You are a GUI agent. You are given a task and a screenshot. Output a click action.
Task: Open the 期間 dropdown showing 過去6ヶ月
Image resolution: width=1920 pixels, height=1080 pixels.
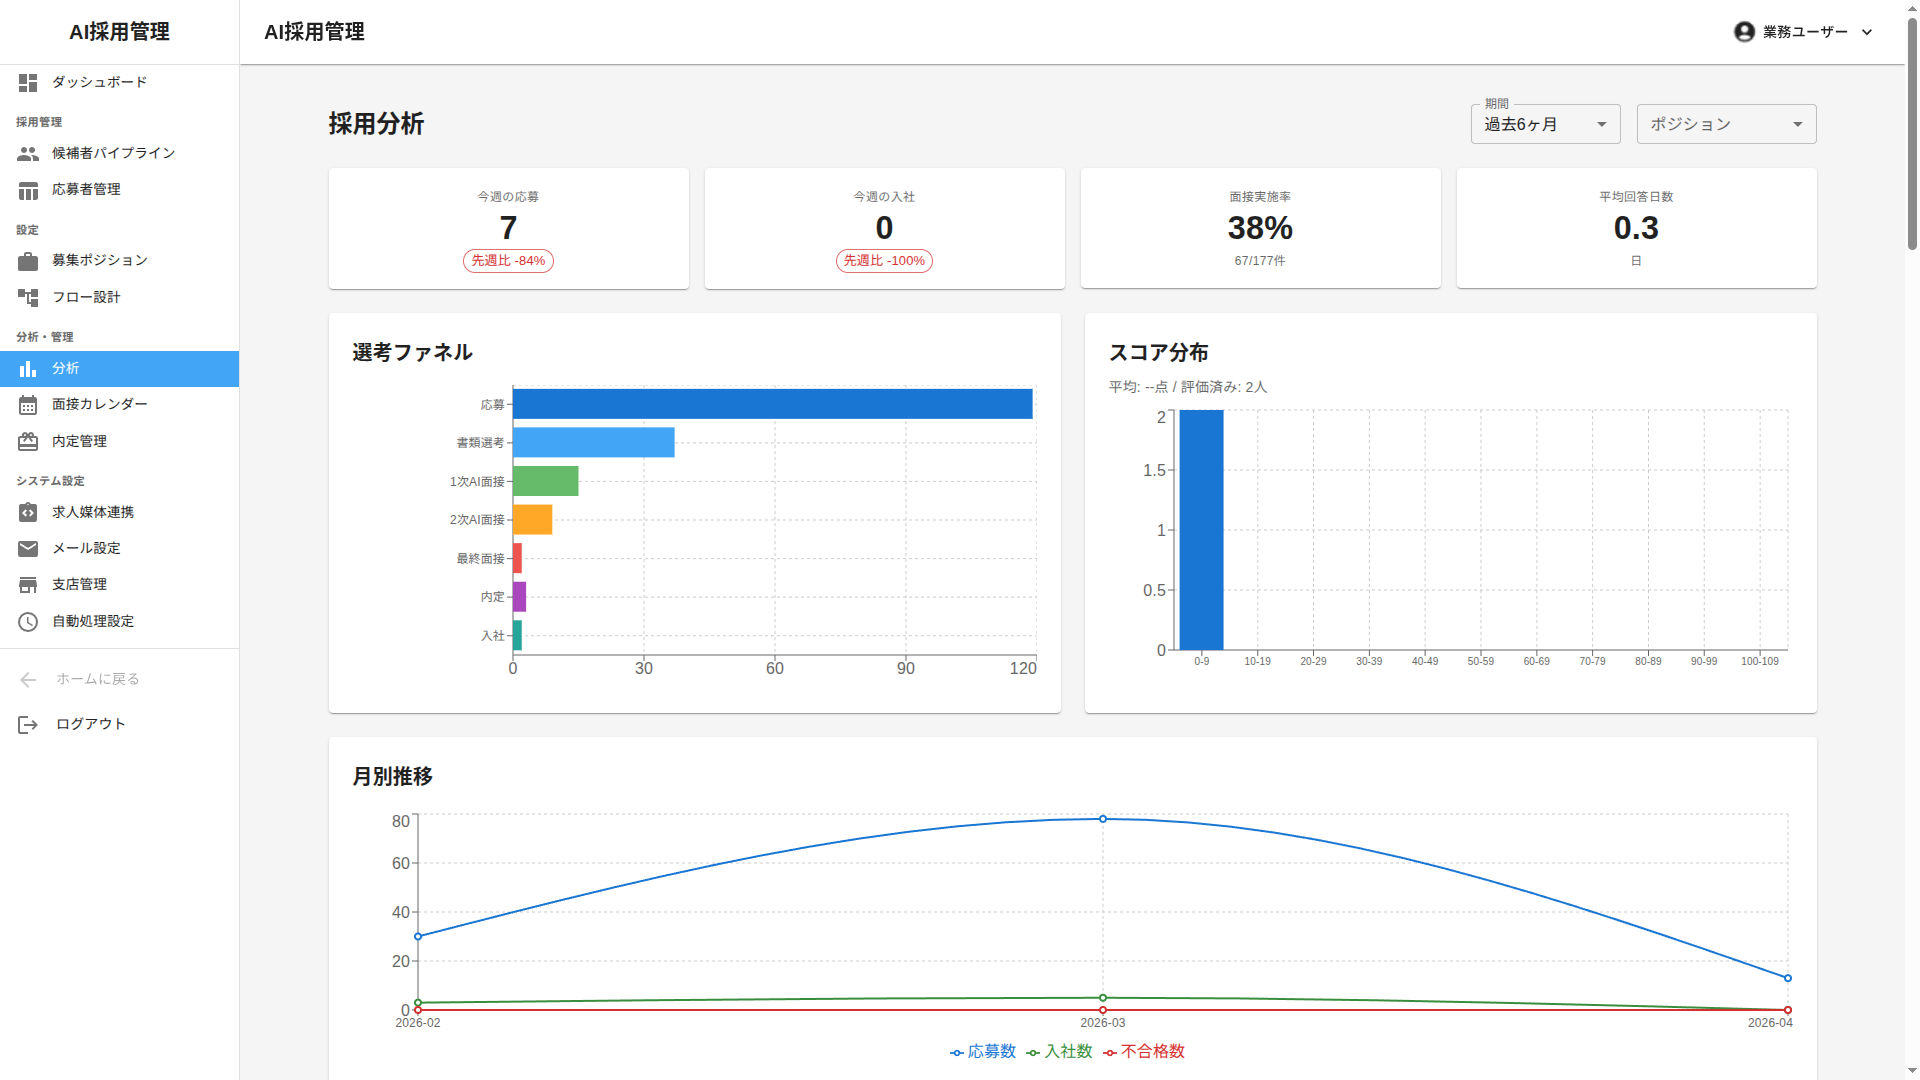point(1545,125)
